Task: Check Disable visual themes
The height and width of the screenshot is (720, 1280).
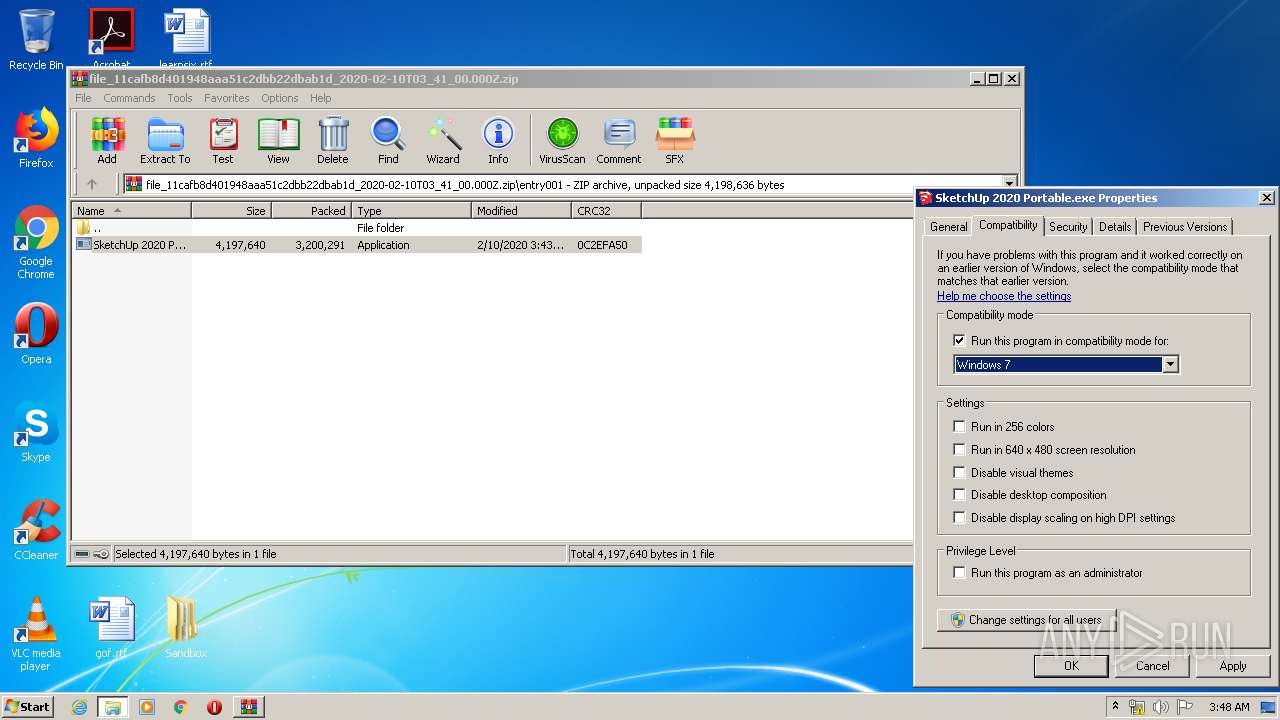Action: coord(960,473)
